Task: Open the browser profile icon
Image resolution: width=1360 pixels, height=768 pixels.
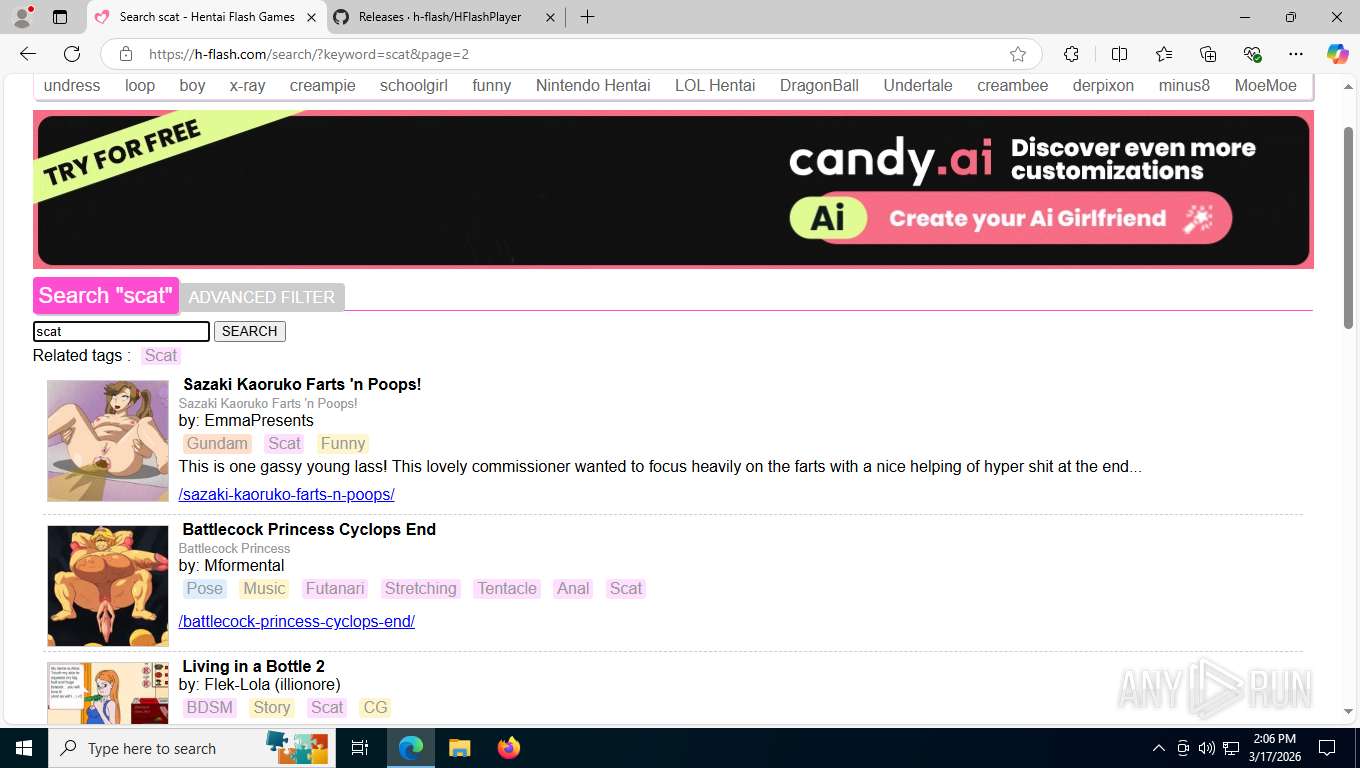Action: pyautogui.click(x=22, y=17)
